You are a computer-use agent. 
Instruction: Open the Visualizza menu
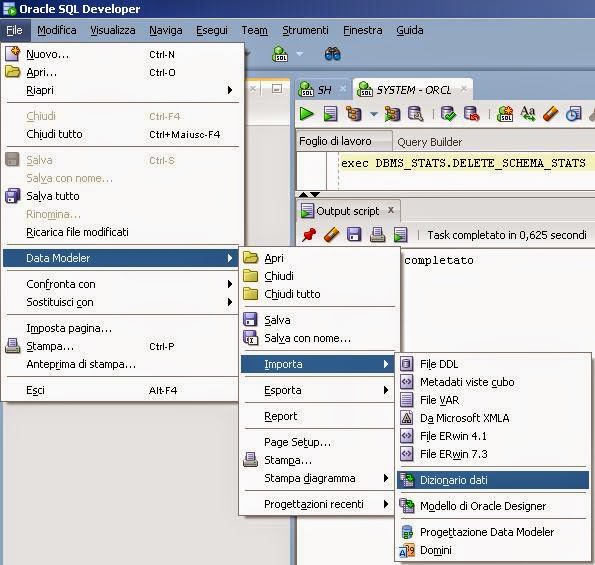click(113, 30)
